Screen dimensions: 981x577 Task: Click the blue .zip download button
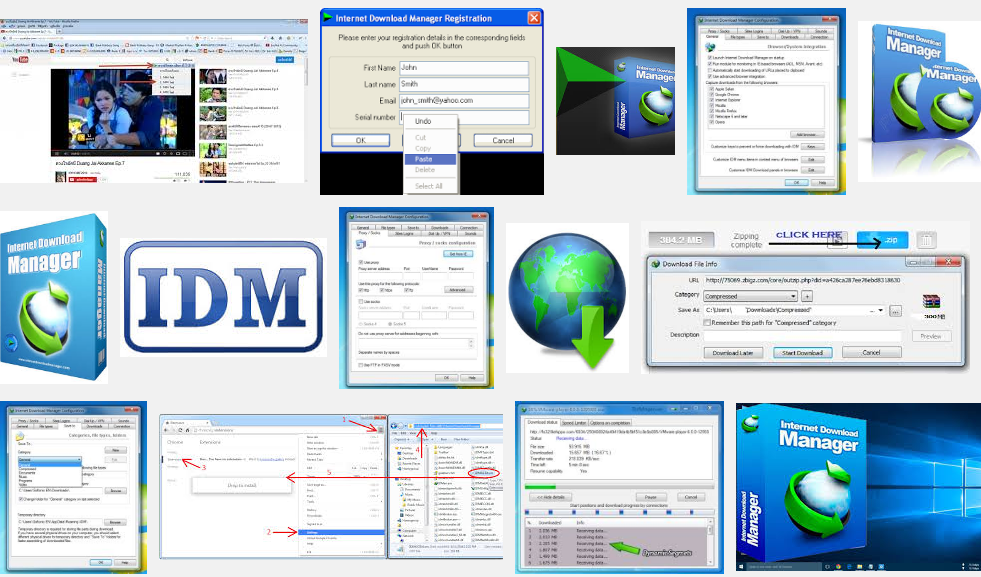(882, 240)
